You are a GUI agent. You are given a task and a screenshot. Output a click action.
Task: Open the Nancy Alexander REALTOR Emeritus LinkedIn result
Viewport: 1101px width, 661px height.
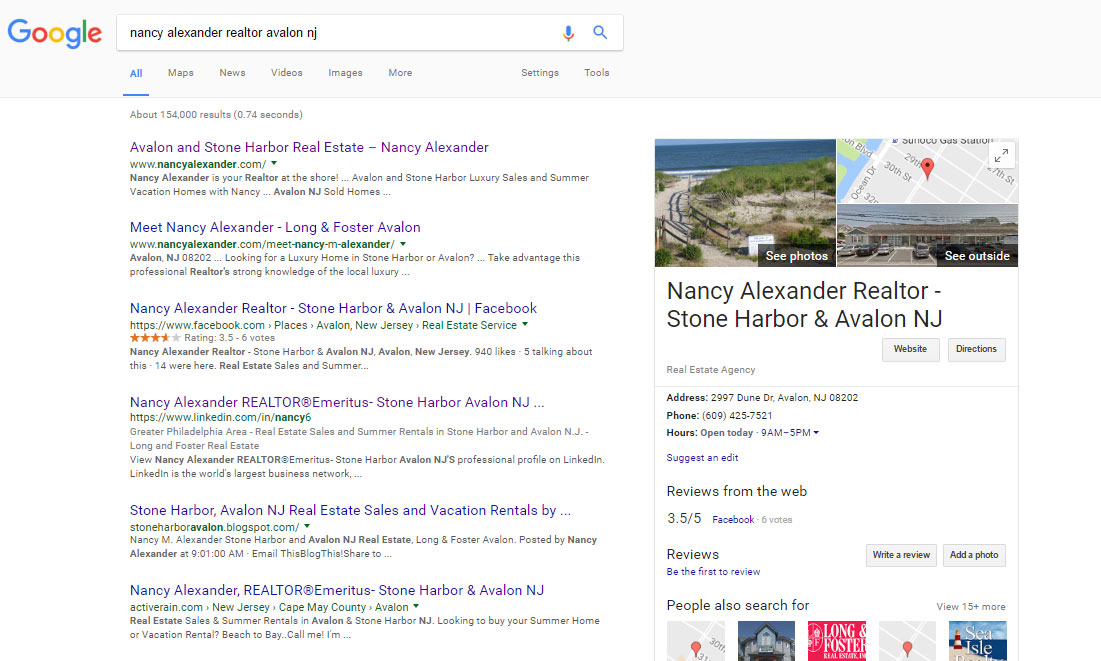coord(337,403)
